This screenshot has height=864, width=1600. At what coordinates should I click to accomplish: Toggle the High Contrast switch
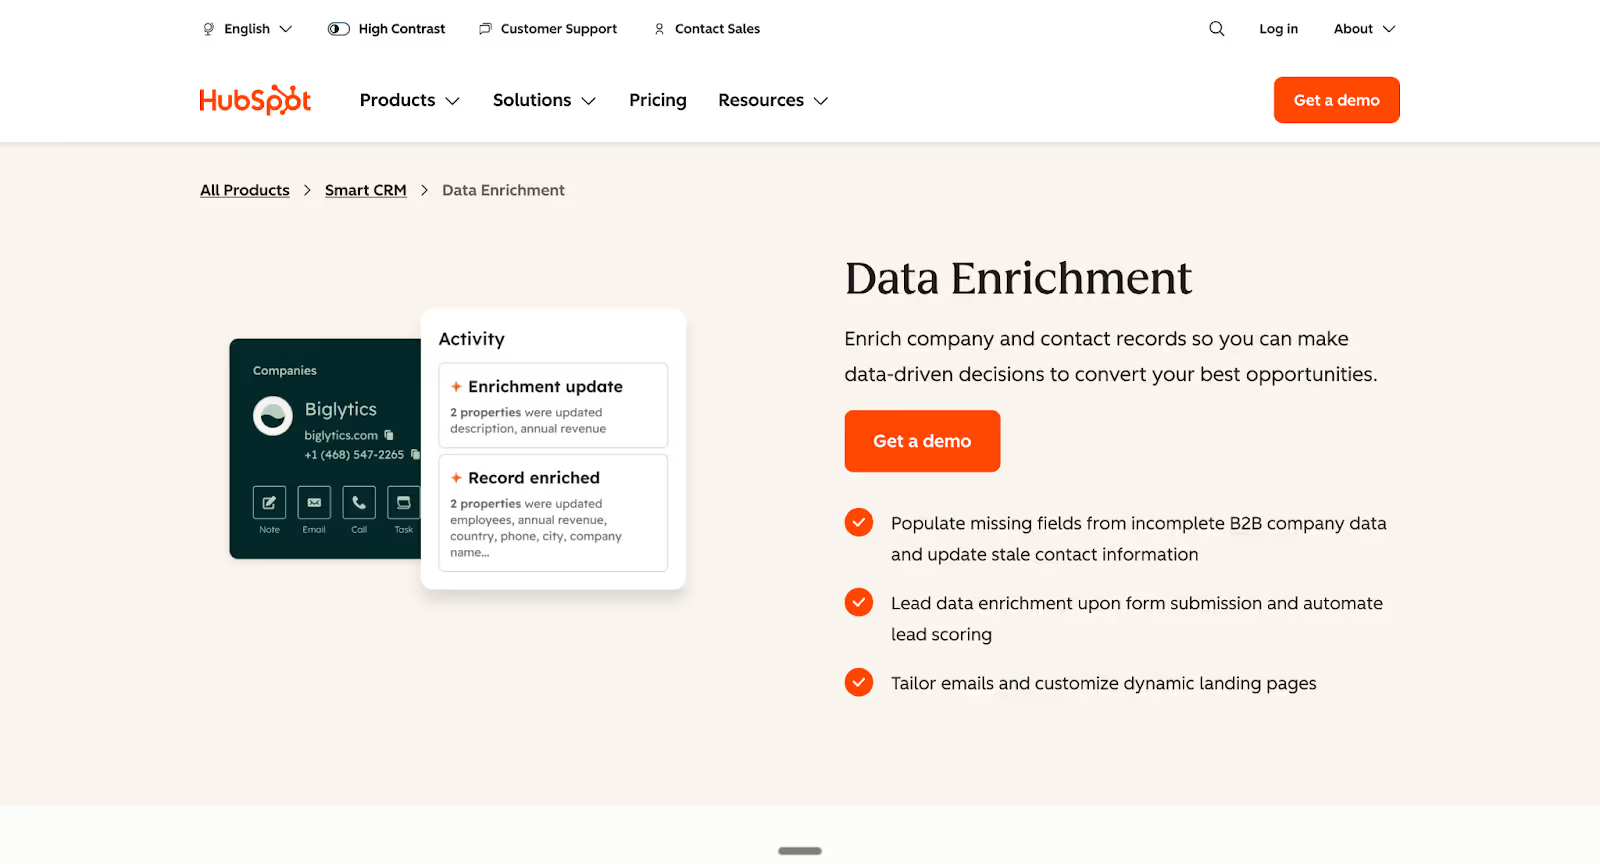click(x=339, y=29)
